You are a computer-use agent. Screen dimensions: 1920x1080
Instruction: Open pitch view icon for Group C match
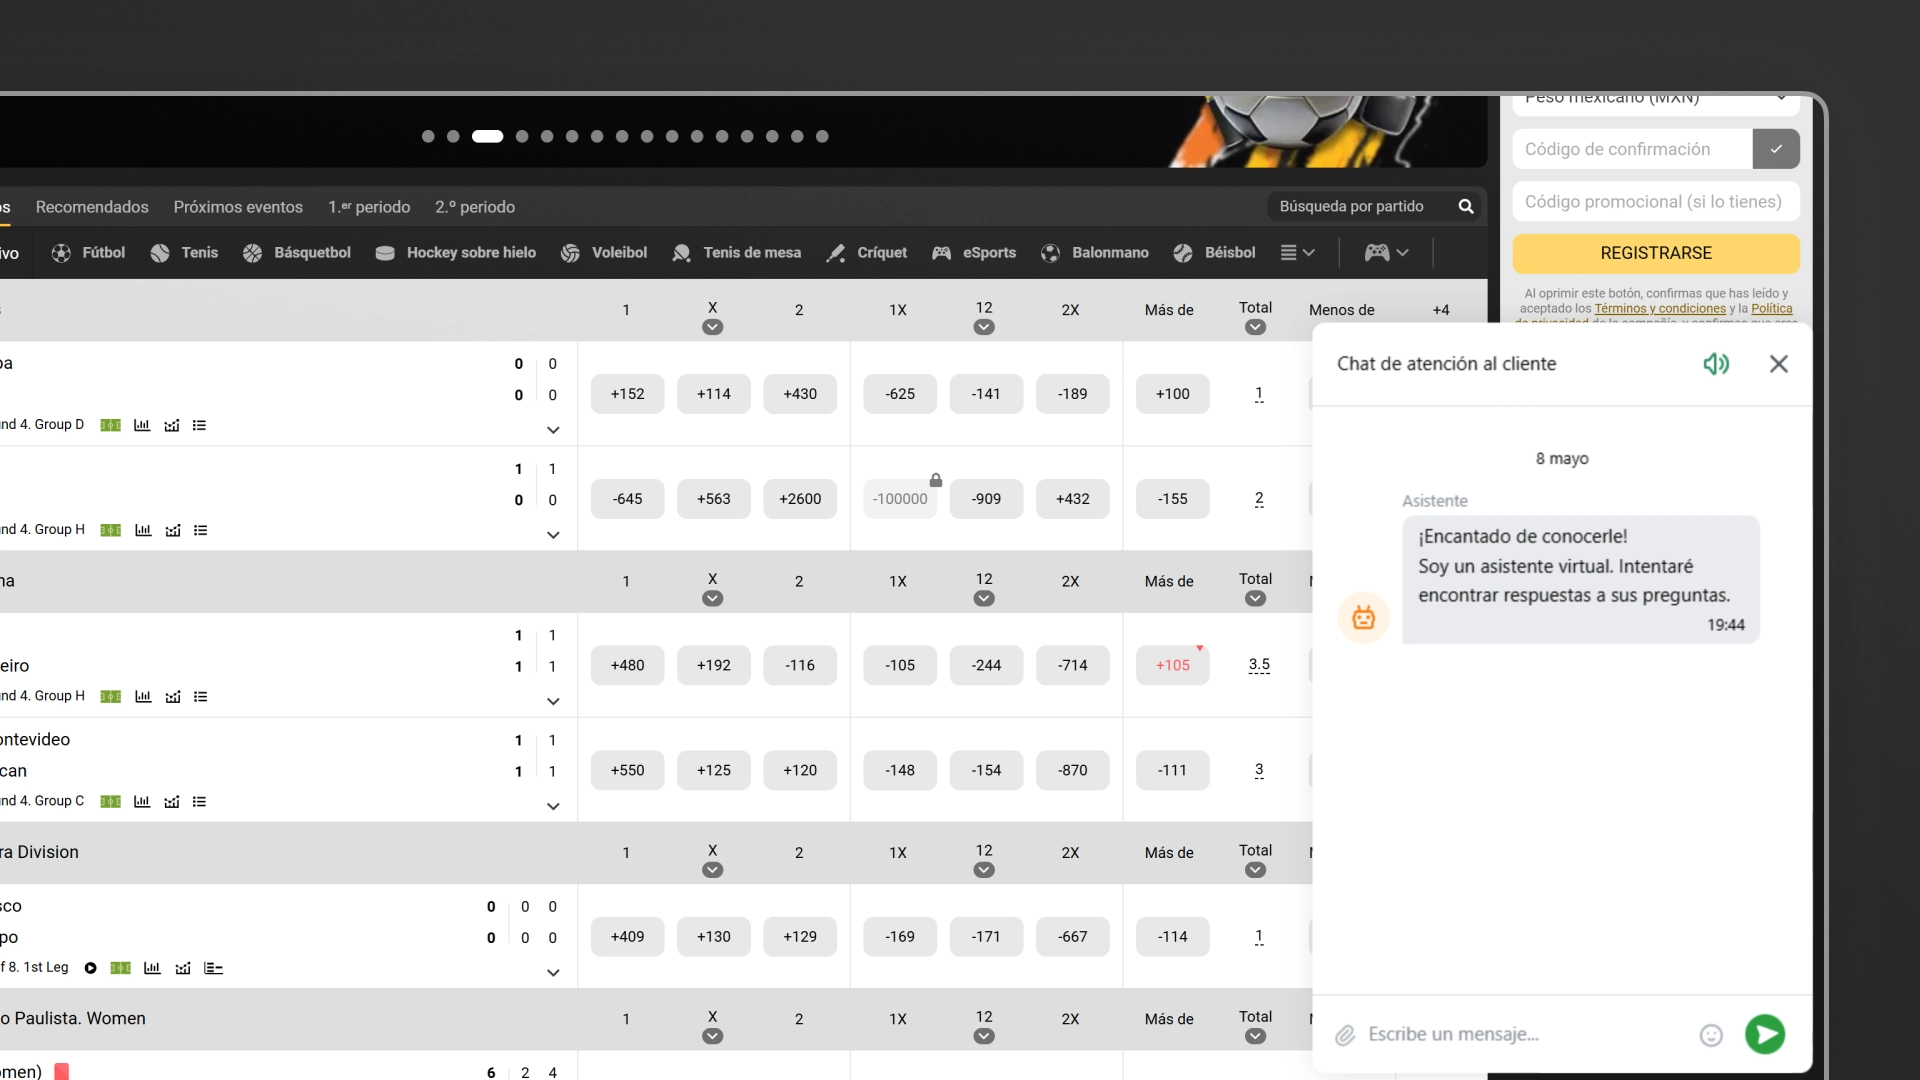(x=111, y=802)
